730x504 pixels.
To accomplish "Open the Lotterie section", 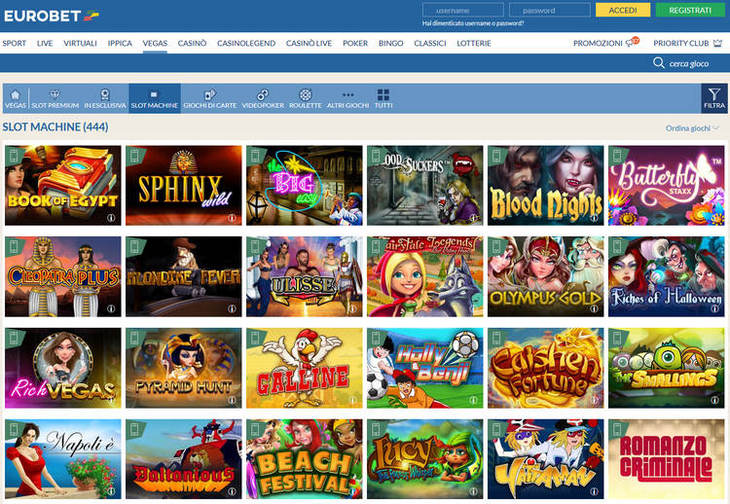I will point(474,43).
